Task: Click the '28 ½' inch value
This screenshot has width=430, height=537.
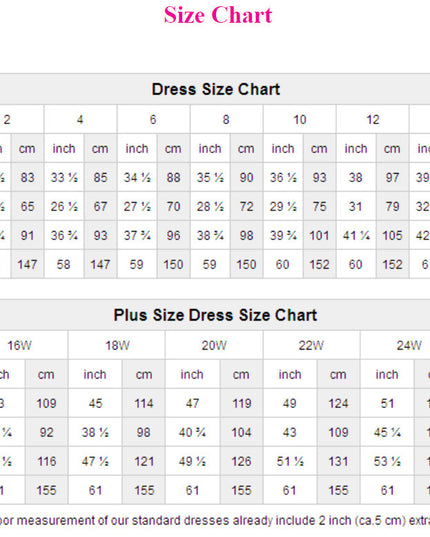Action: 210,207
